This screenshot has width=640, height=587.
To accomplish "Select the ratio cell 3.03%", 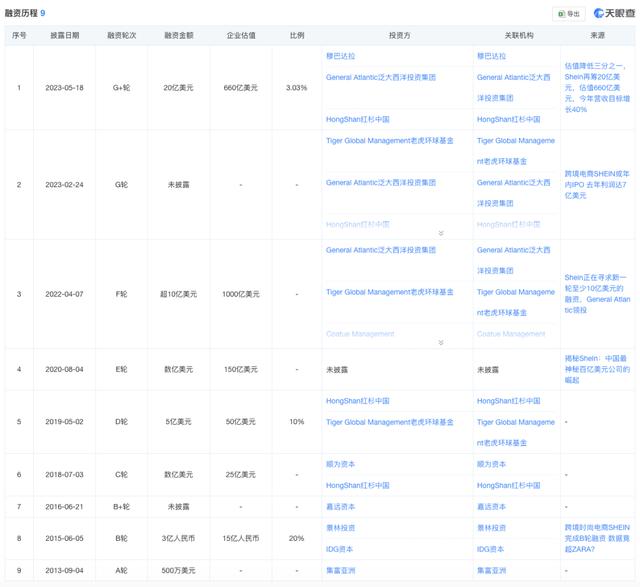I will click(297, 88).
